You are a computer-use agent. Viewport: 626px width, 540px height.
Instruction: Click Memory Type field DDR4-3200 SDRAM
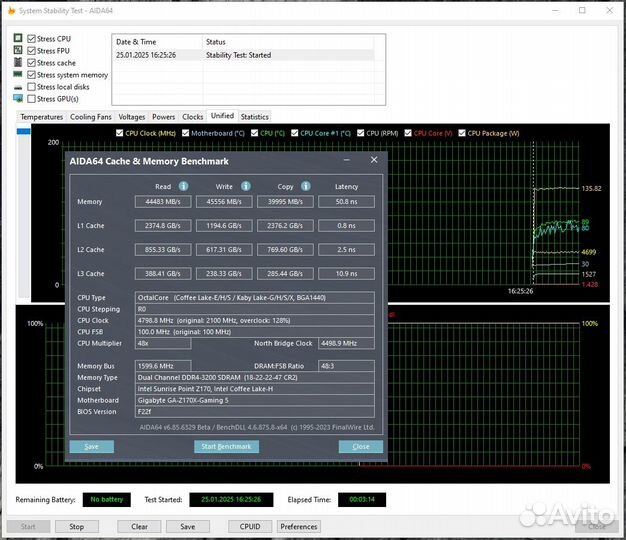(255, 378)
